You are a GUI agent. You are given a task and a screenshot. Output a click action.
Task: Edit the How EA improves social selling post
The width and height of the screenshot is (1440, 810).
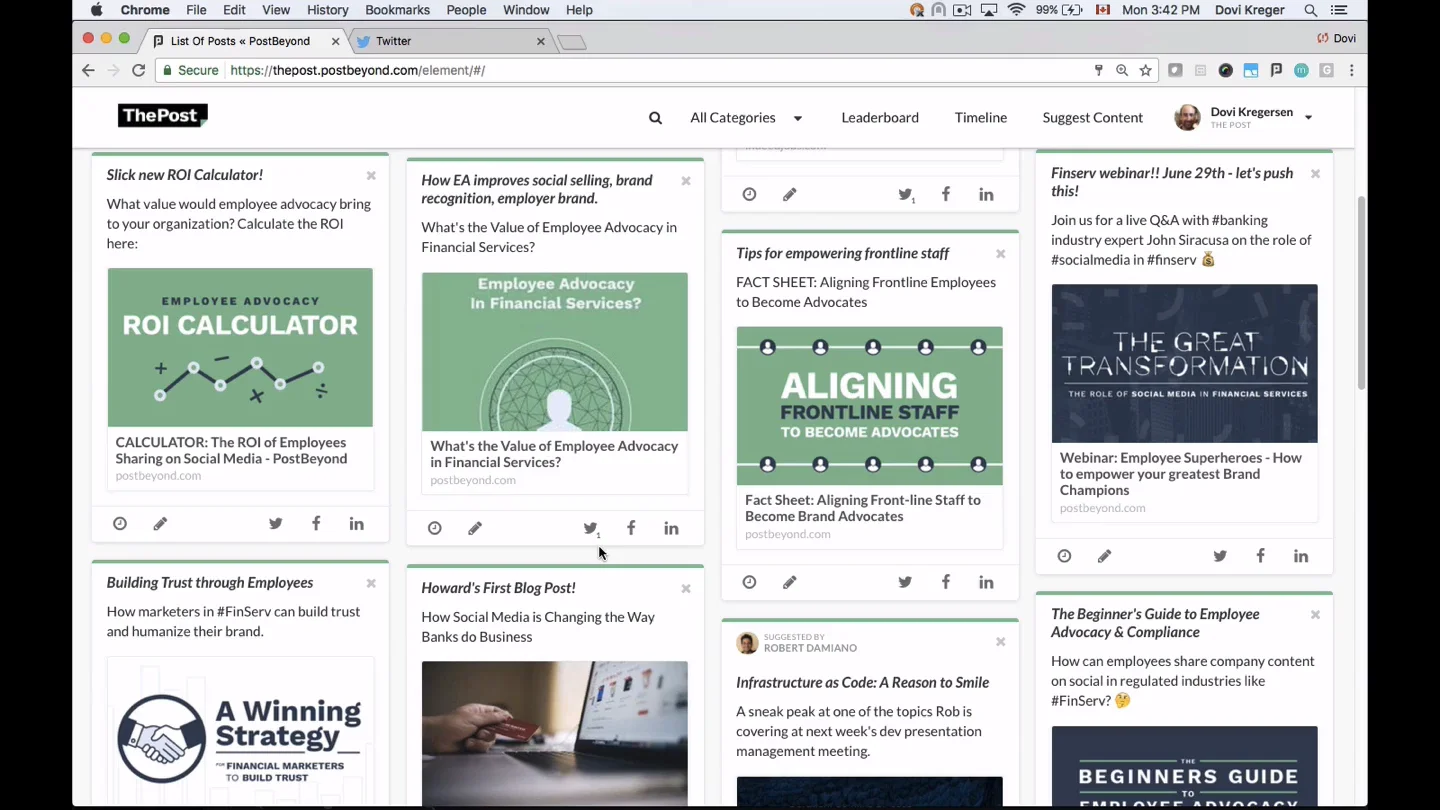(x=475, y=528)
